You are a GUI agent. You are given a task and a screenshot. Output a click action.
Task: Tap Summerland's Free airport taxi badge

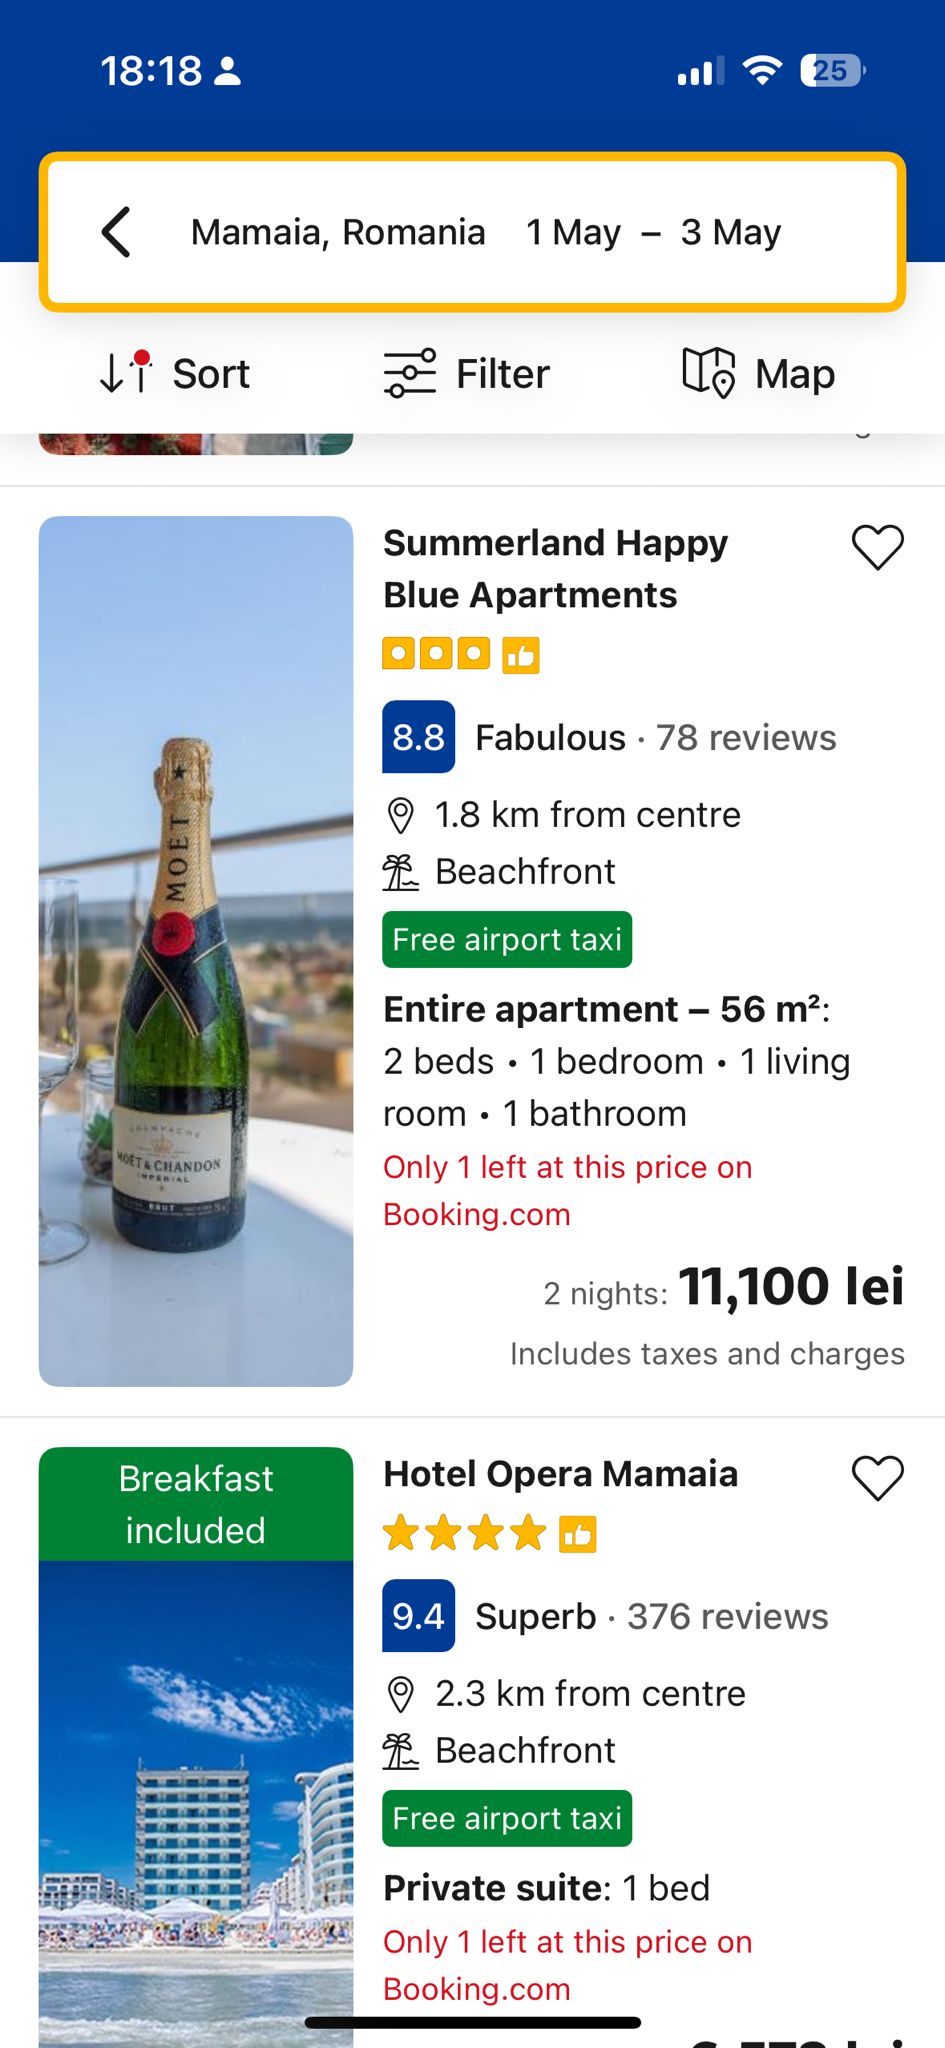coord(507,940)
